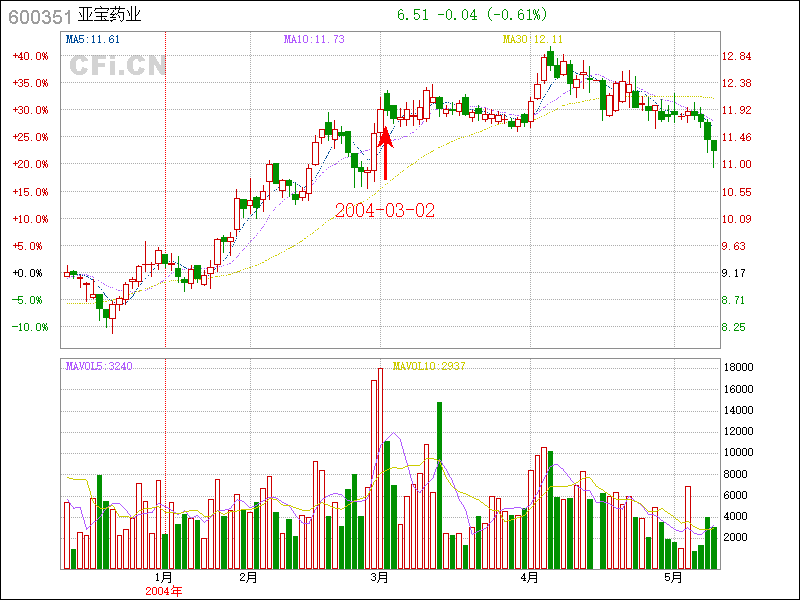Image resolution: width=800 pixels, height=600 pixels.
Task: Click the 2月 marker on the time axis
Action: [249, 578]
